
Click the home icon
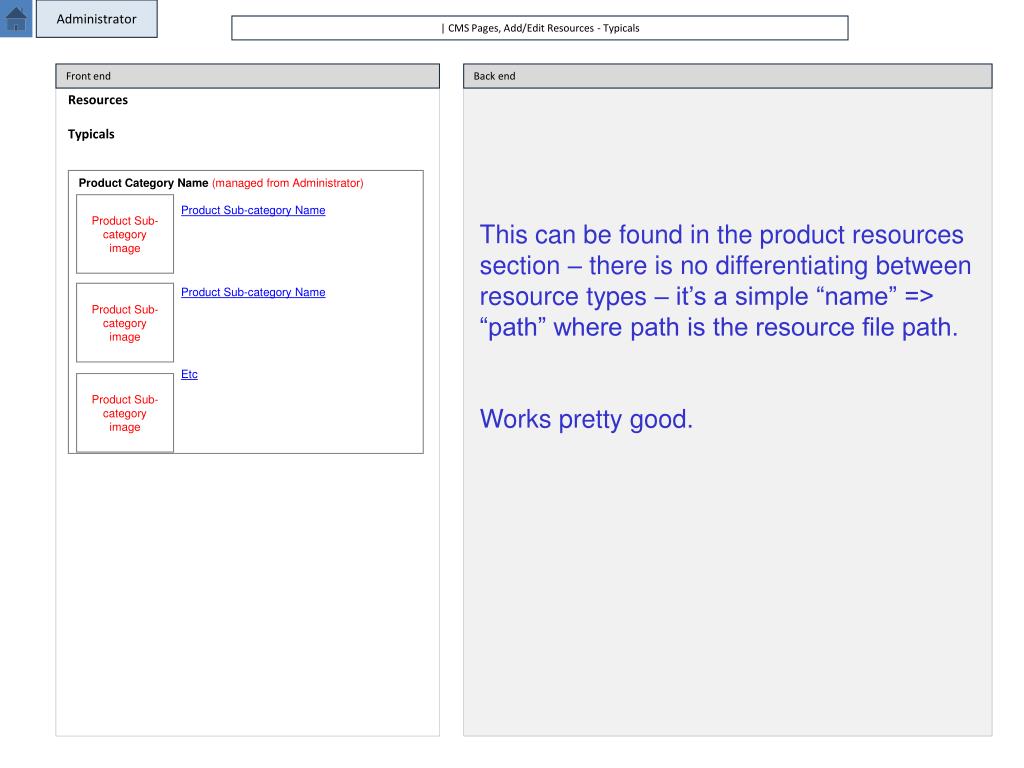coord(16,18)
